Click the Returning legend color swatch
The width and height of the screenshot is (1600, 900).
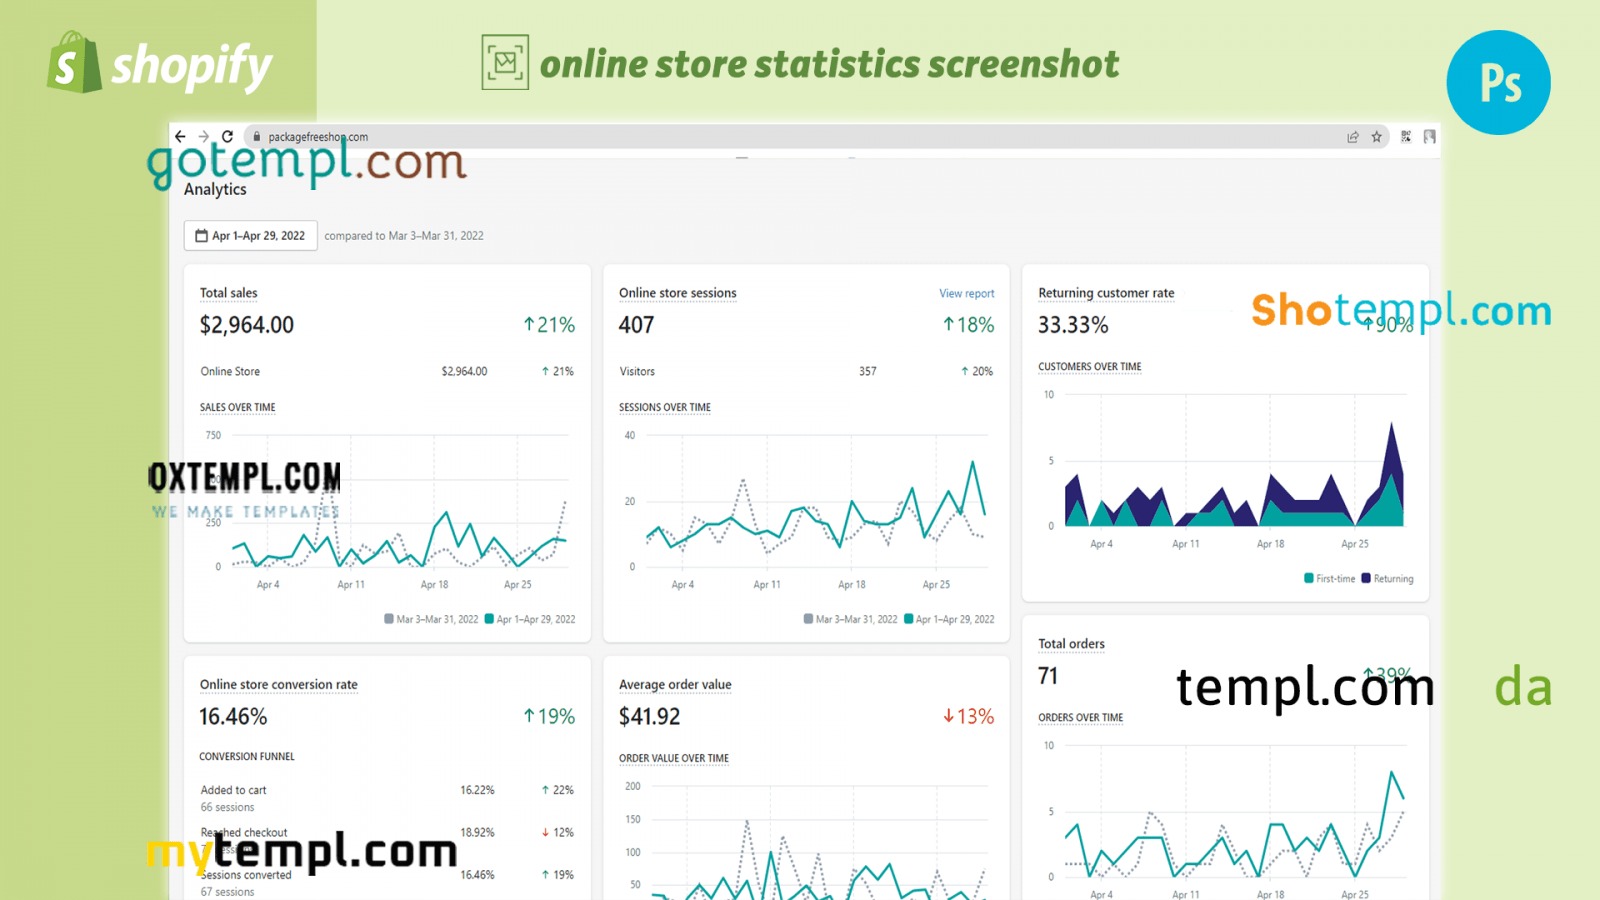pyautogui.click(x=1366, y=578)
